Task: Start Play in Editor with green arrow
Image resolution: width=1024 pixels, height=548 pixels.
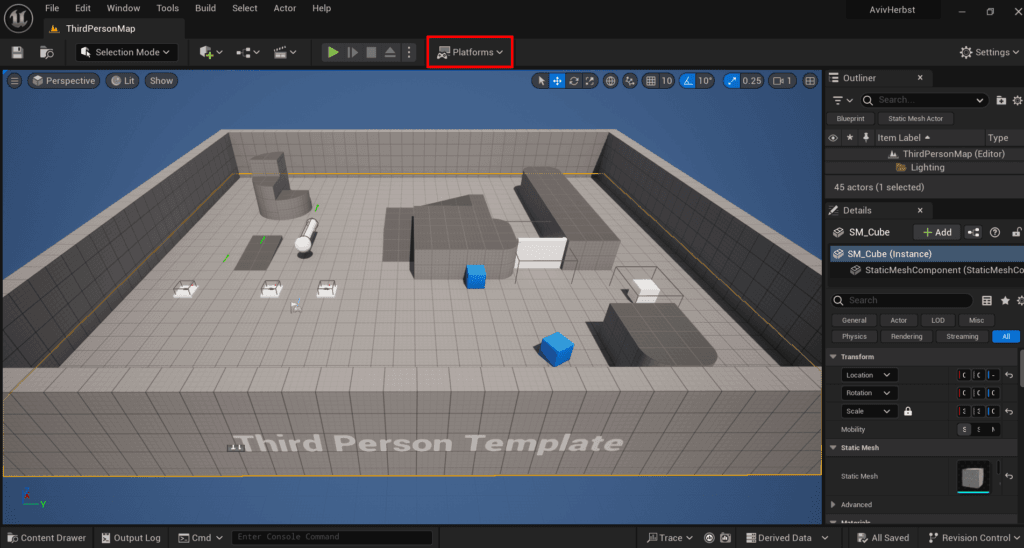Action: click(x=333, y=52)
